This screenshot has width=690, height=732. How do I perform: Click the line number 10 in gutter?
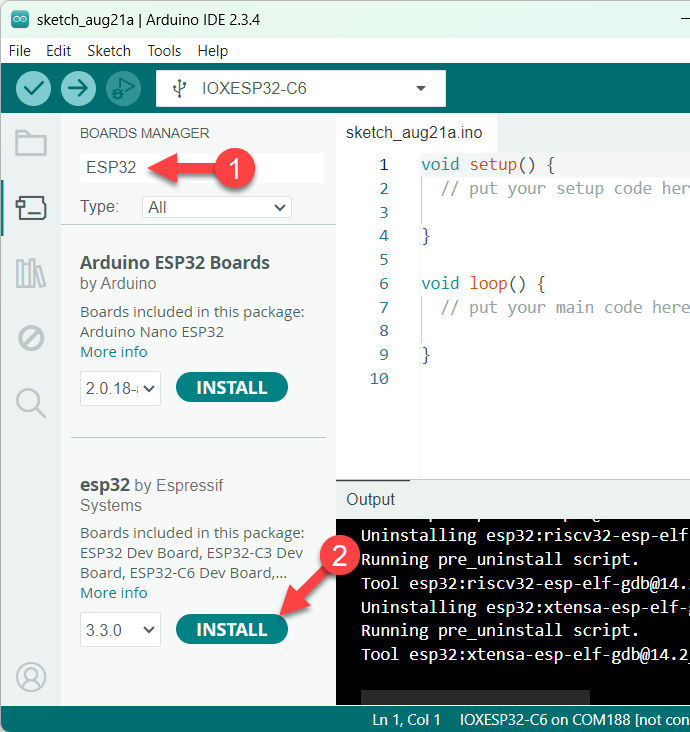379,379
